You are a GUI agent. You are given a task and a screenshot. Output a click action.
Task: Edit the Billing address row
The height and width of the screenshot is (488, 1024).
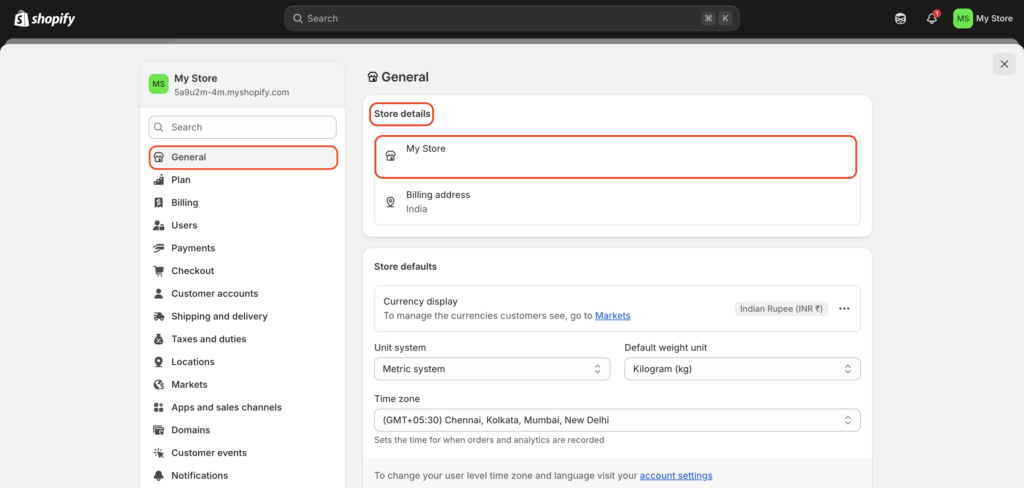pos(617,202)
